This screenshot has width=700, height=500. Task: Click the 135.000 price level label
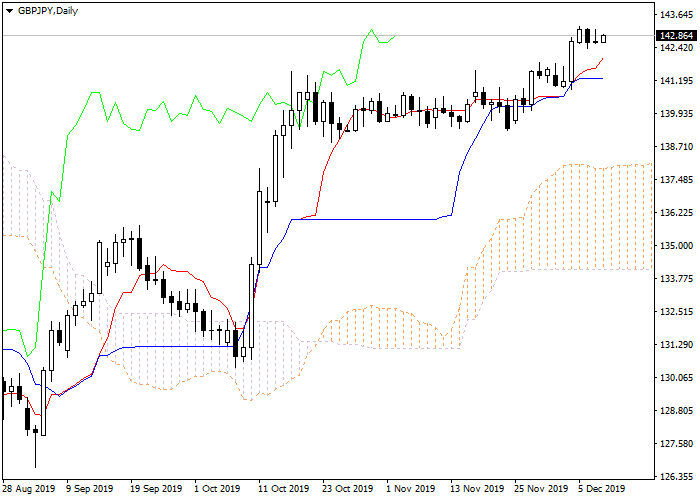click(676, 246)
